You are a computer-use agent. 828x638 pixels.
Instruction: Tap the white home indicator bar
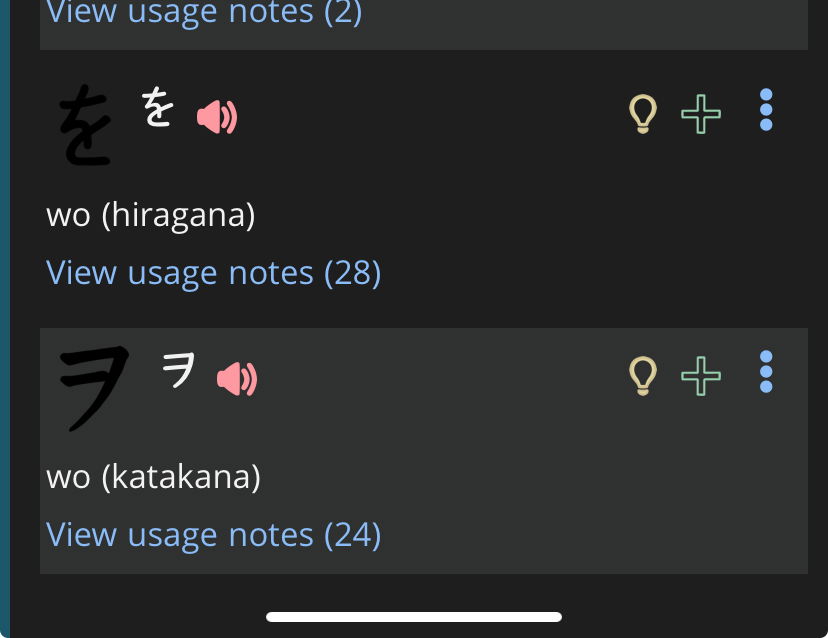click(414, 617)
